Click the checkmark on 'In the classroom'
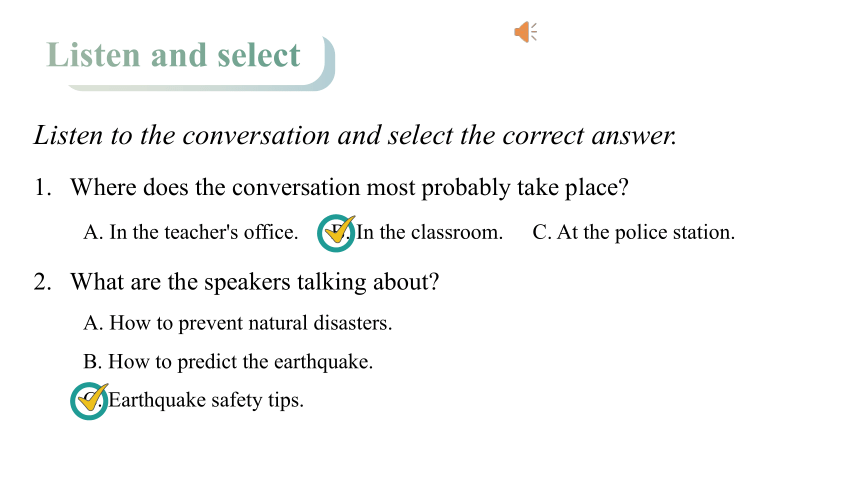The image size is (860, 484). pos(340,229)
